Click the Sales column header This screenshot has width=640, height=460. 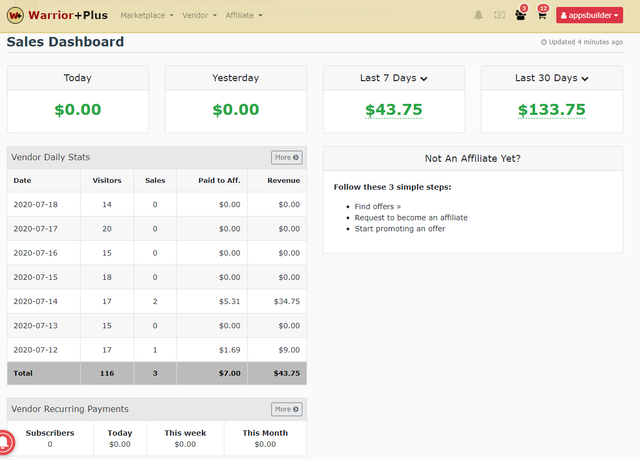pos(155,181)
